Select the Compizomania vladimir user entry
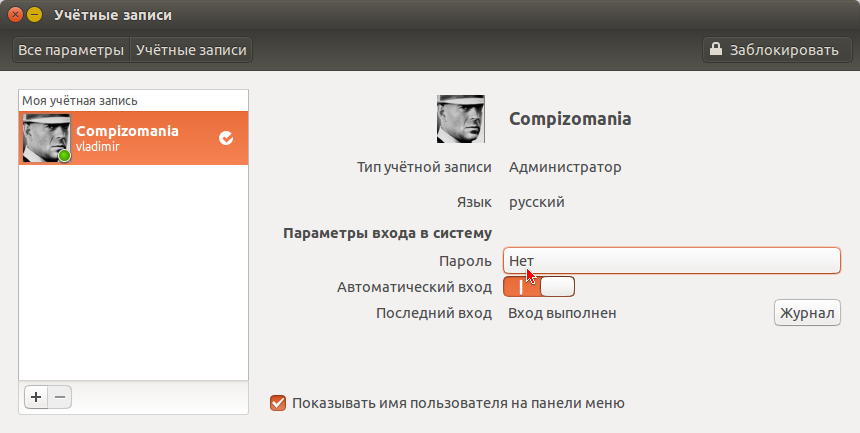This screenshot has width=860, height=433. [x=133, y=138]
